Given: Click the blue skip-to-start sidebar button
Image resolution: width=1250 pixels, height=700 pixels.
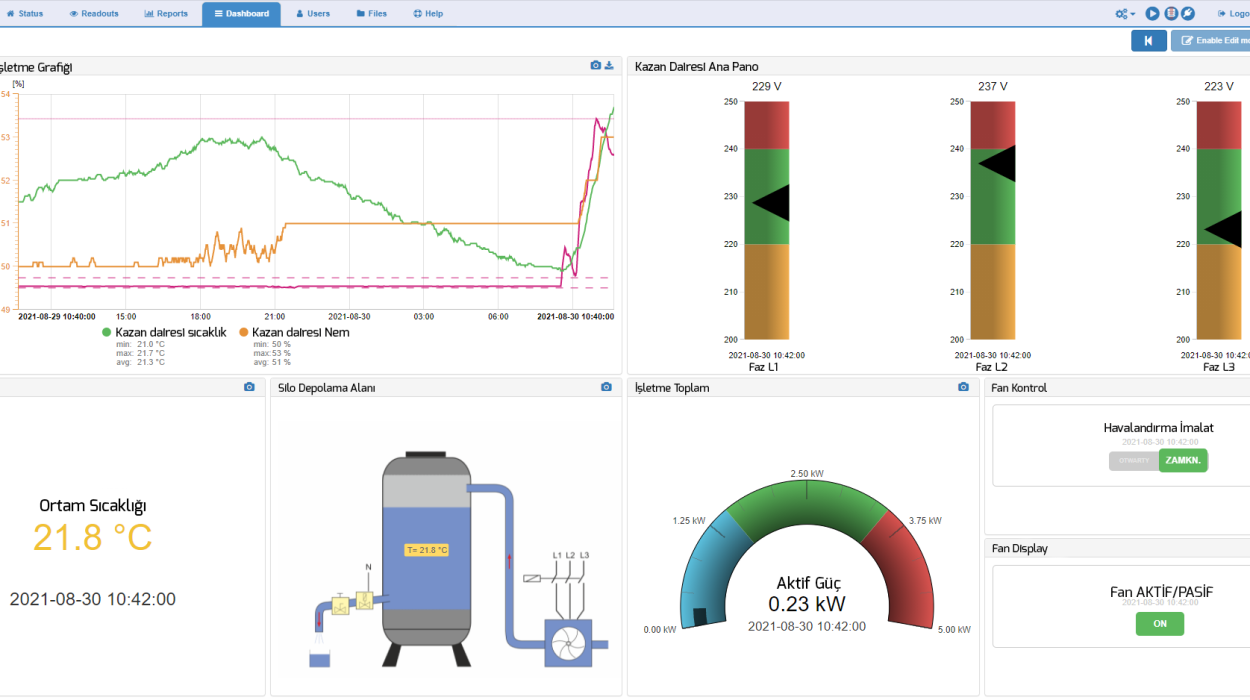Looking at the screenshot, I should [x=1149, y=41].
